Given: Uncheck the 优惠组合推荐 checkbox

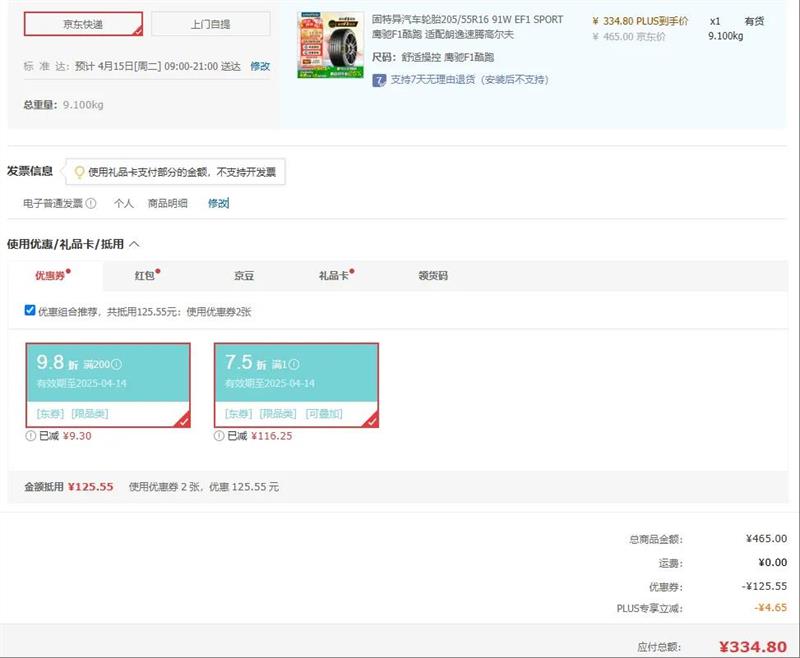Looking at the screenshot, I should click(x=30, y=311).
